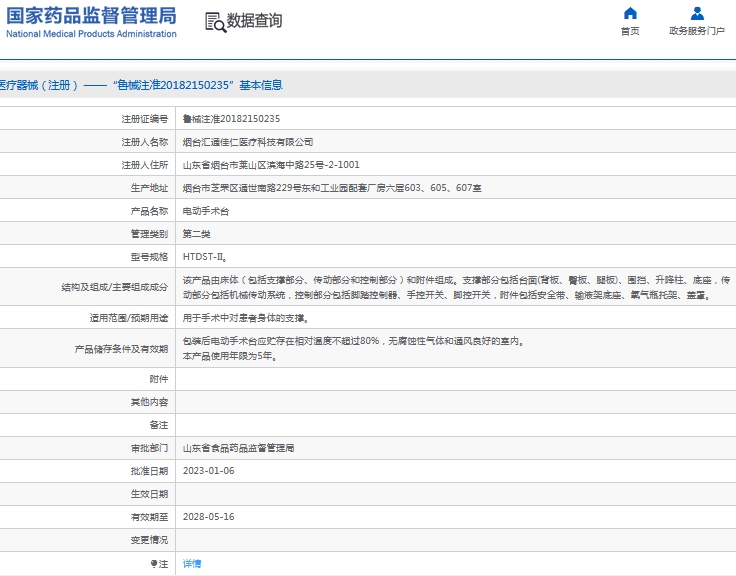Click the 结构及组成/主要组成成分 label
Image resolution: width=736 pixels, height=576 pixels.
point(115,287)
